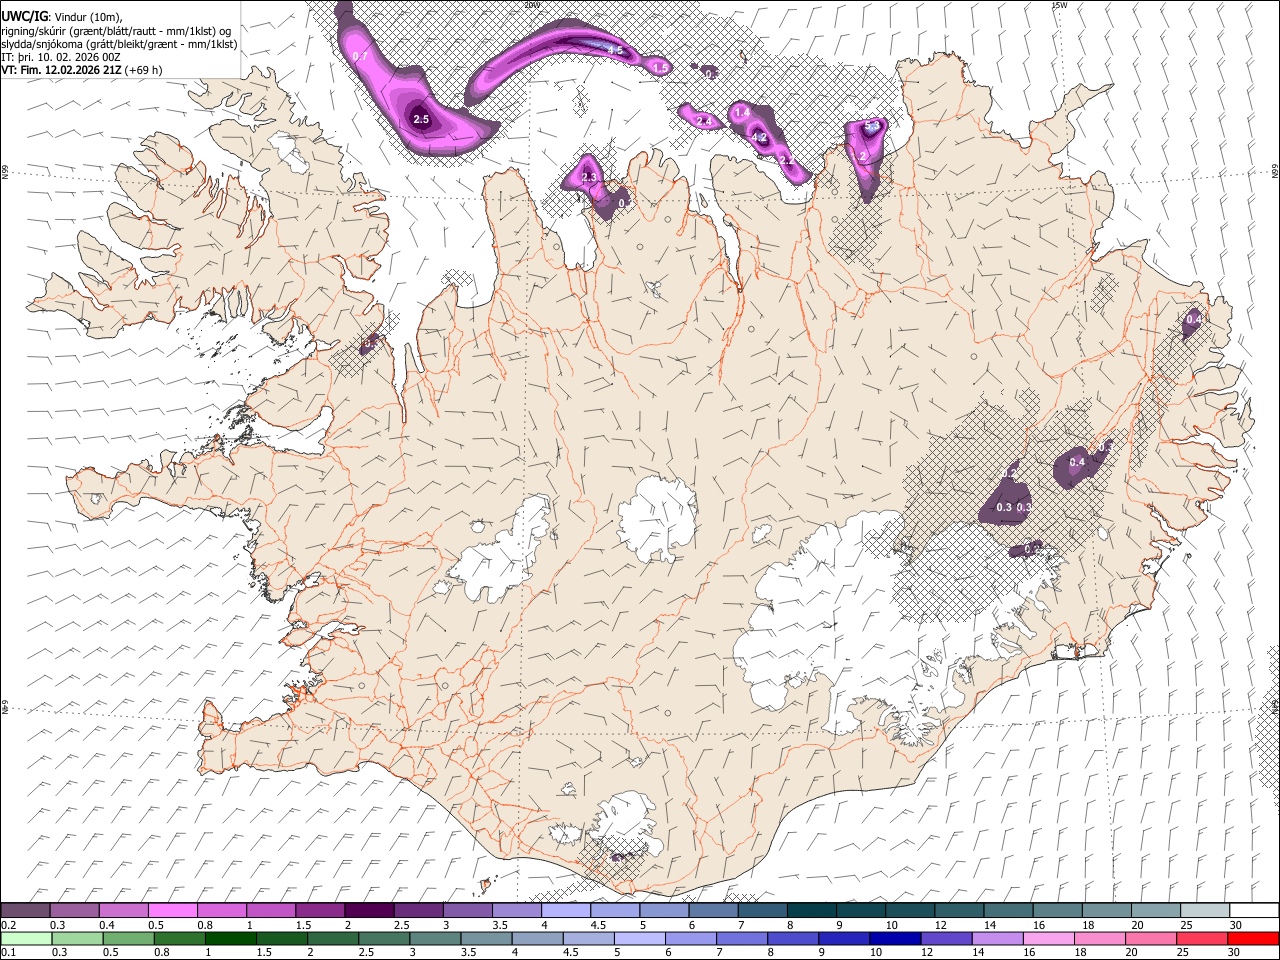
Task: Click the '0.2' label in upper legend
Action: click(x=8, y=925)
